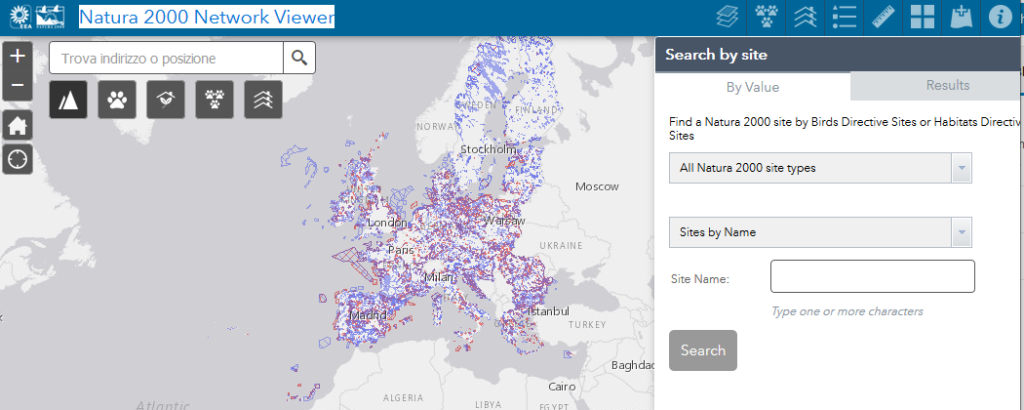Click the Site Name input field
Viewport: 1024px width, 410px height.
[x=872, y=276]
